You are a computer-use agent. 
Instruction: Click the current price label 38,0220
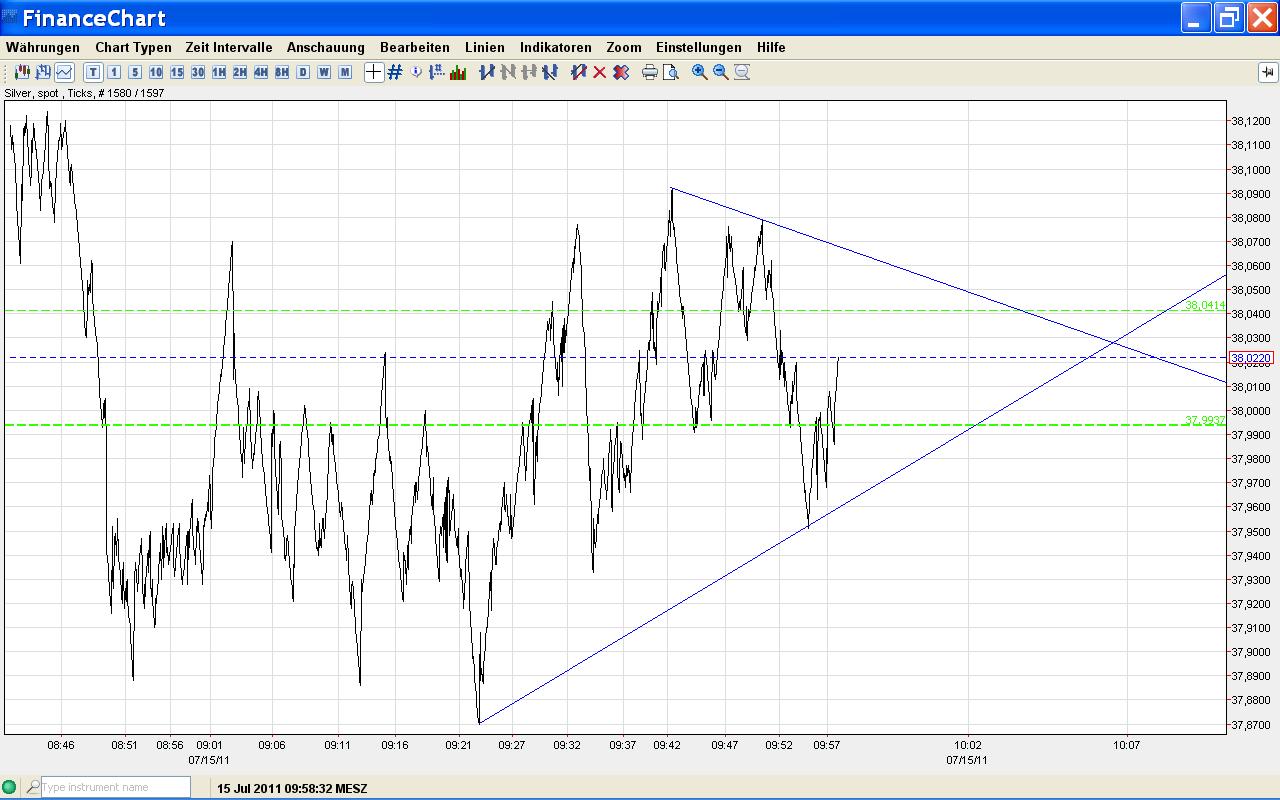(1252, 358)
